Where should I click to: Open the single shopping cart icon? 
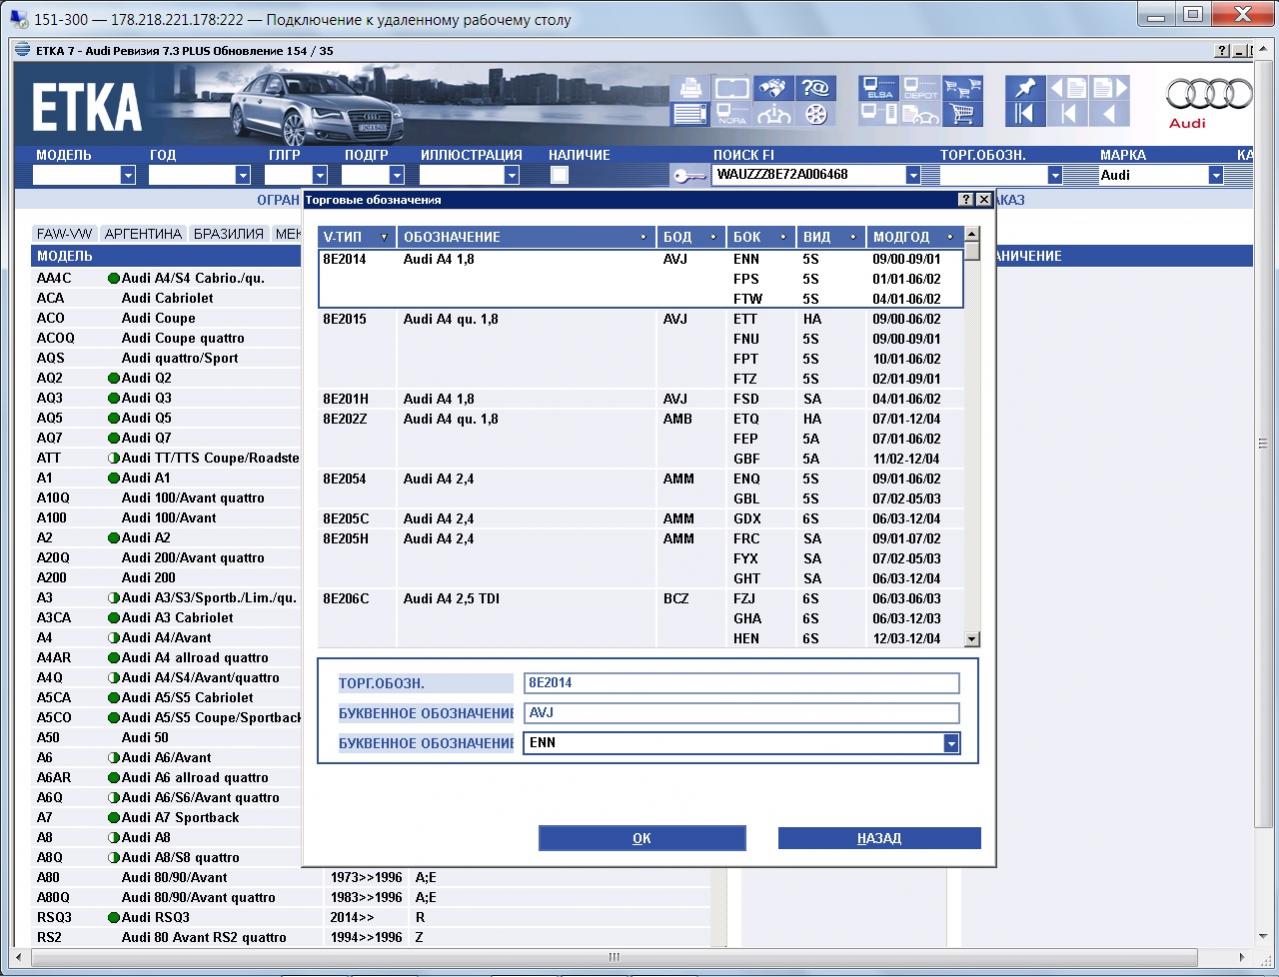pos(963,114)
